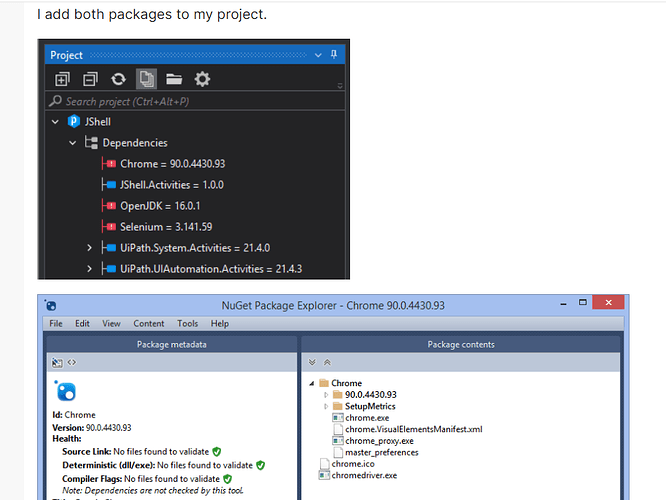Click the 'Version: 90.0.4430.93' text
This screenshot has width=666, height=500.
tap(92, 428)
